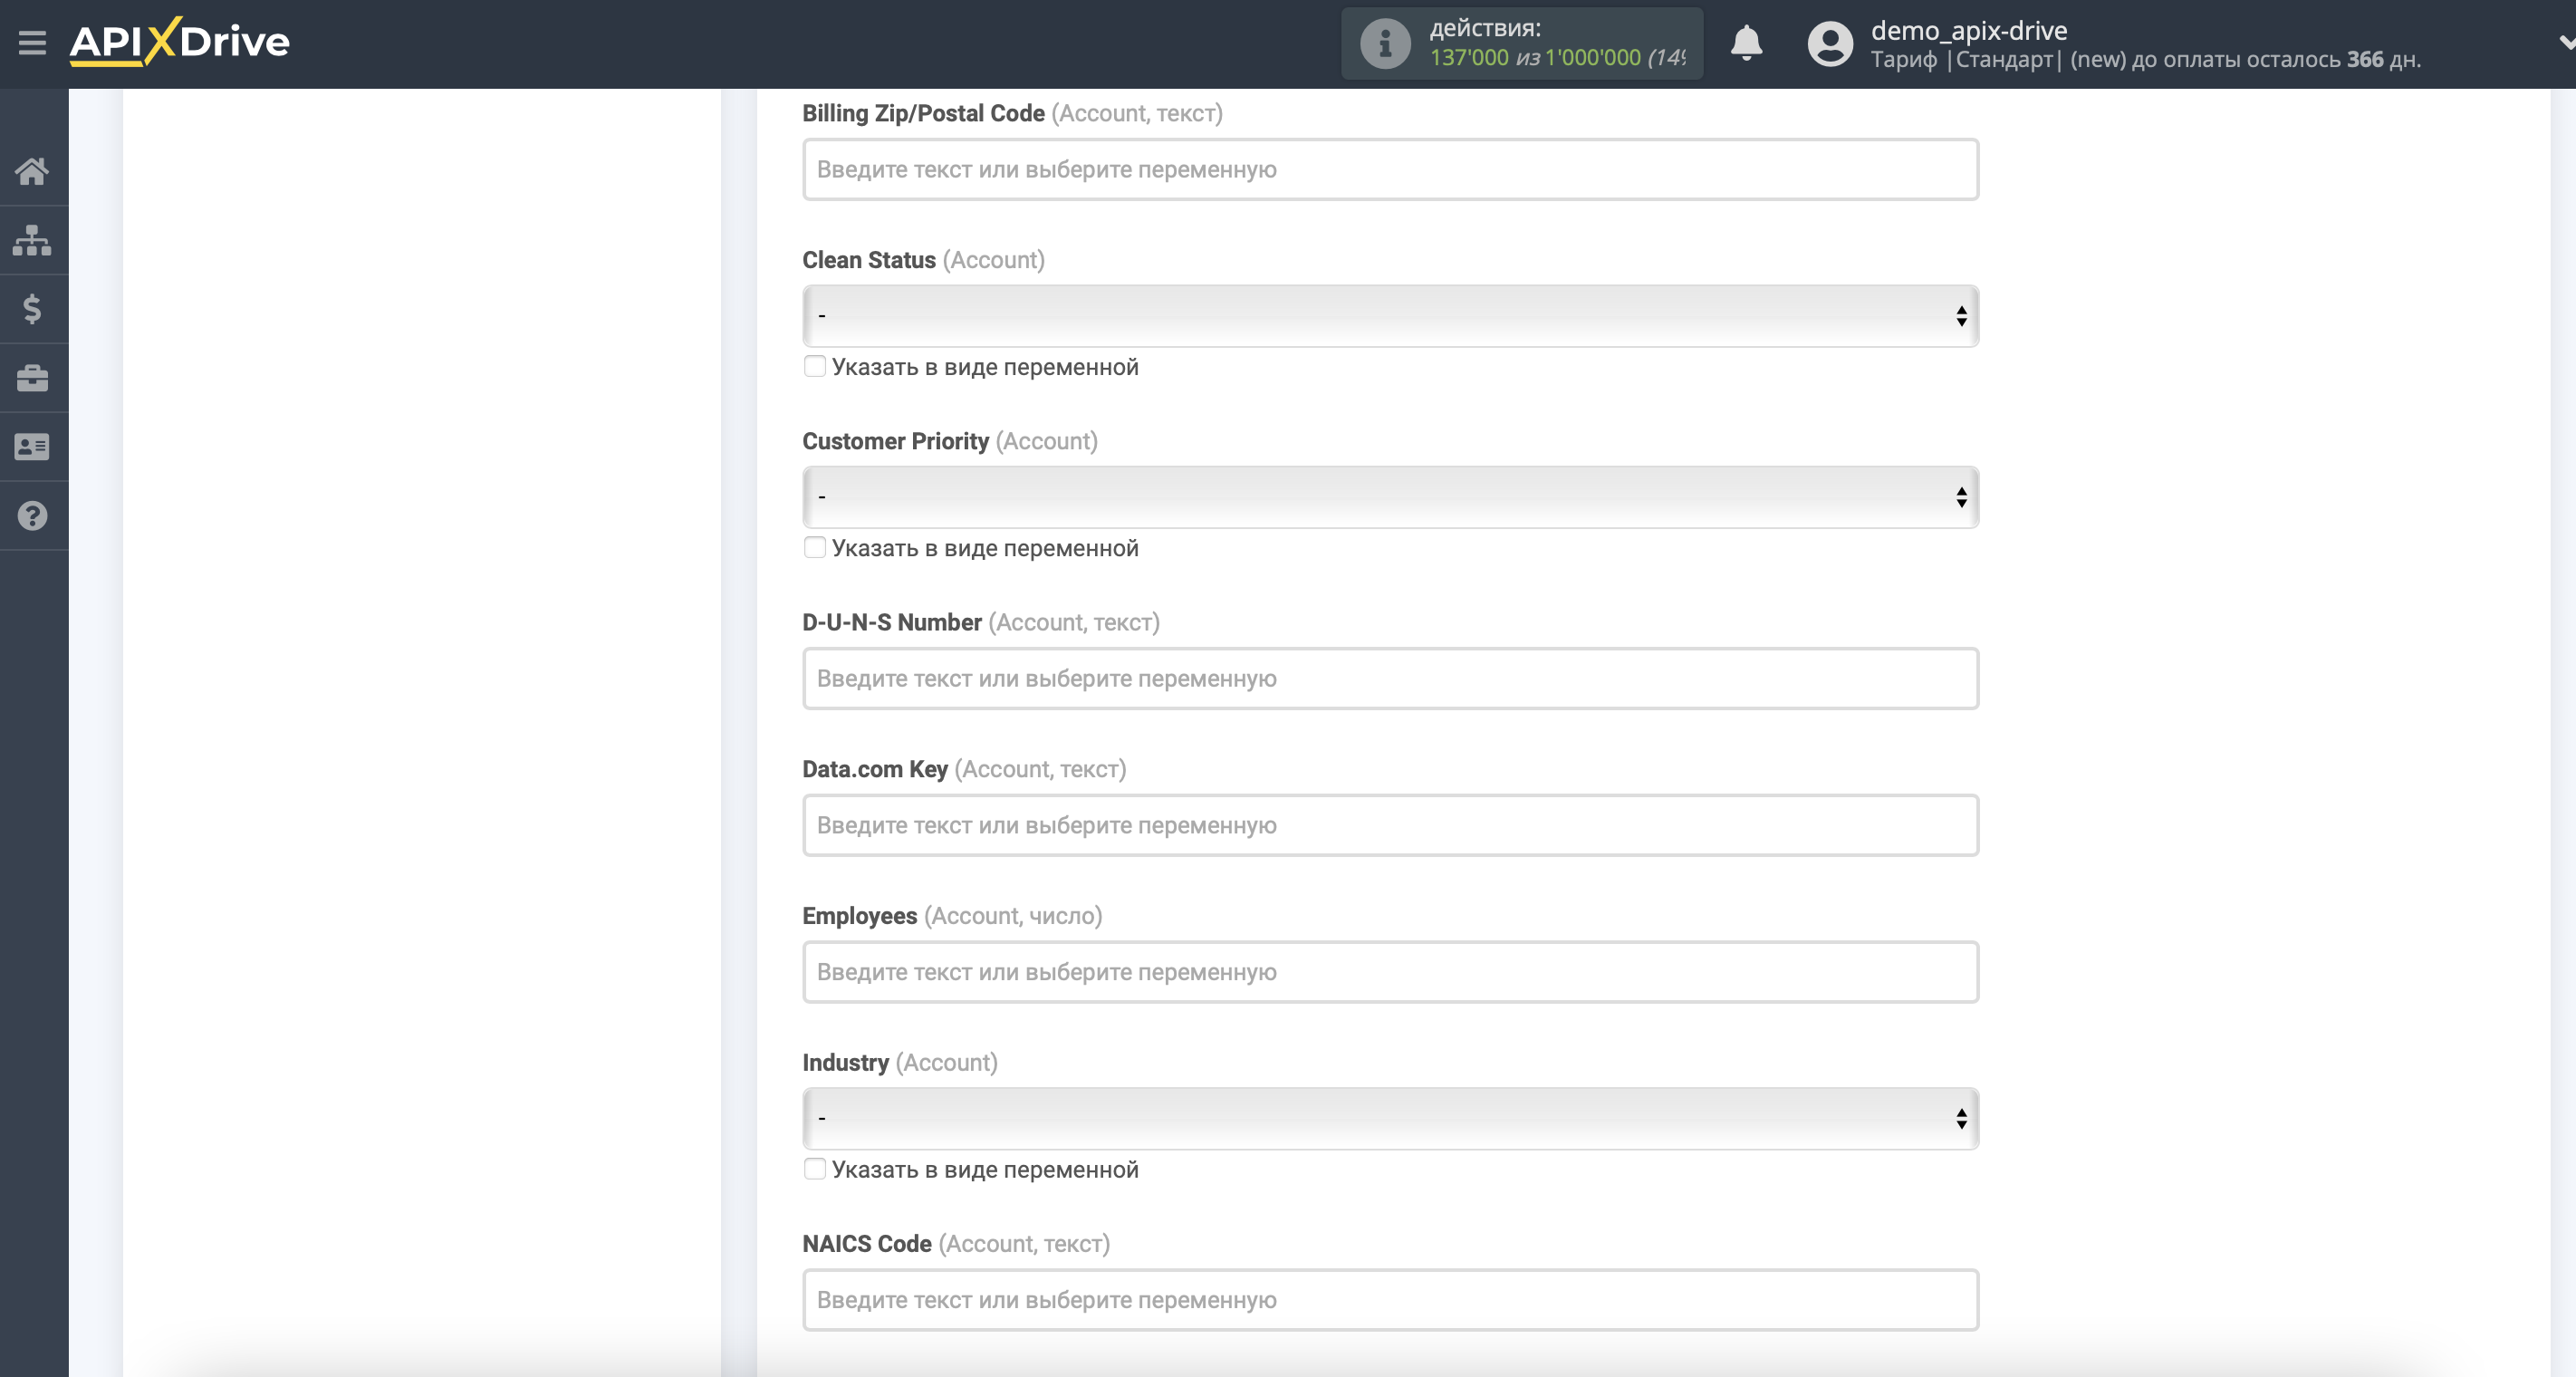
Task: Click the ApiX-Drive logo
Action: coord(180,42)
